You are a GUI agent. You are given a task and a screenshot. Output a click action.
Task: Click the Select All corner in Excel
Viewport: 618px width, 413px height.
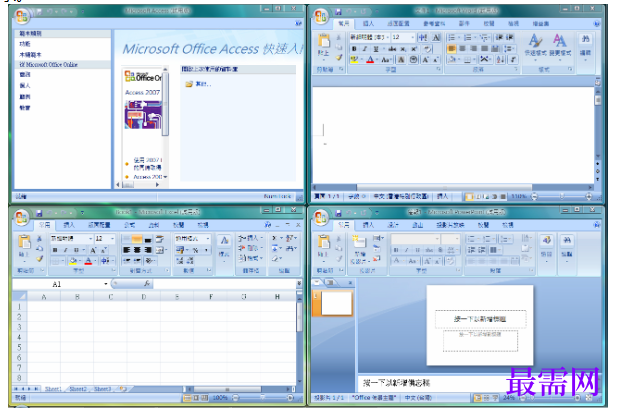(19, 296)
